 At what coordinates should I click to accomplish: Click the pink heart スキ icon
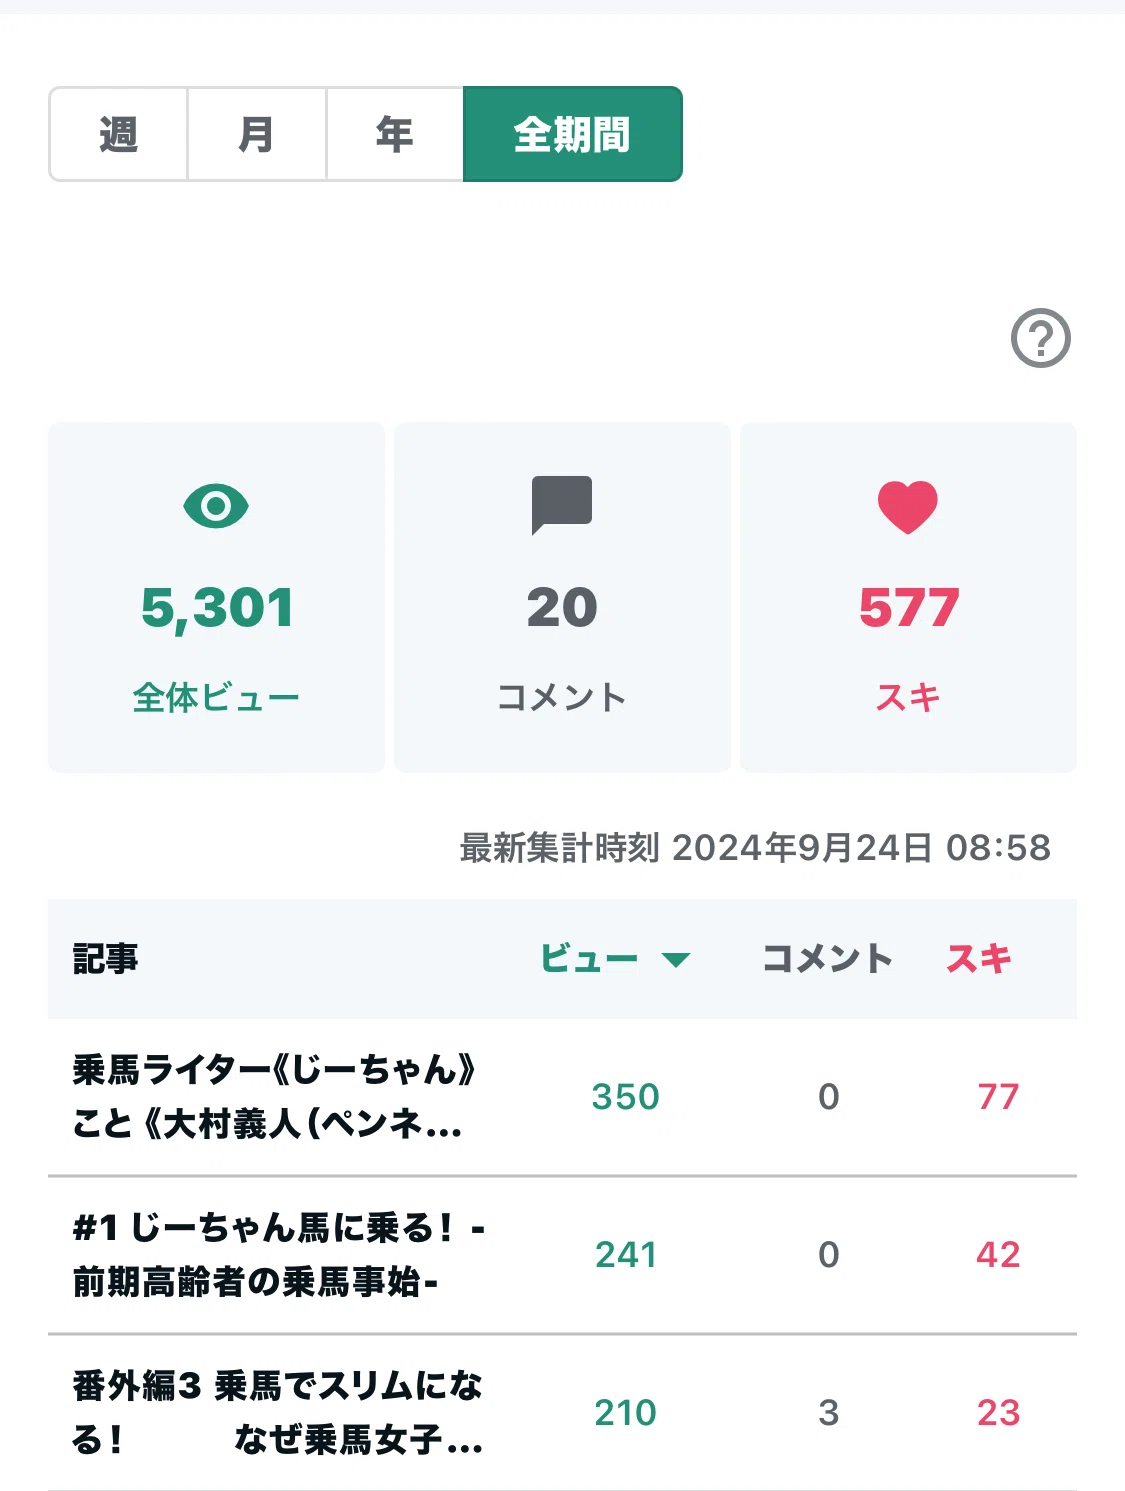click(x=908, y=506)
